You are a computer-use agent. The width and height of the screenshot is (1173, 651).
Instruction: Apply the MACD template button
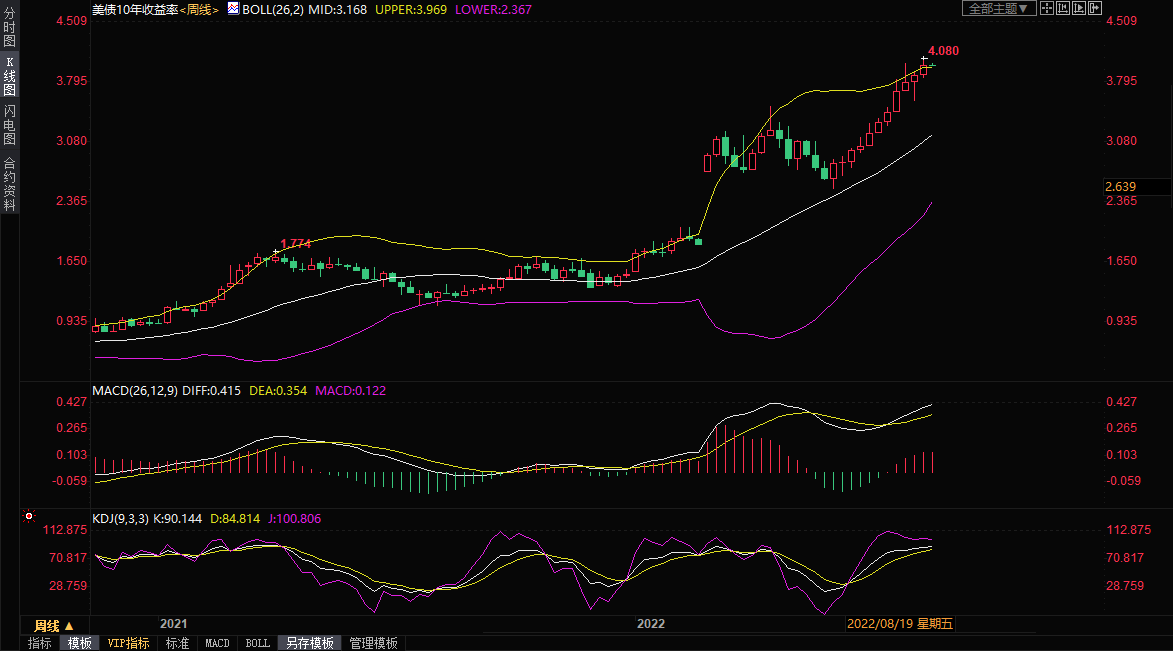click(217, 643)
